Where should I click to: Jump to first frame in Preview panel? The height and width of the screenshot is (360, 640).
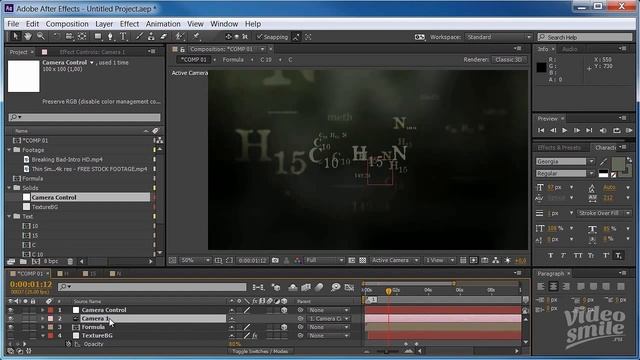point(541,131)
